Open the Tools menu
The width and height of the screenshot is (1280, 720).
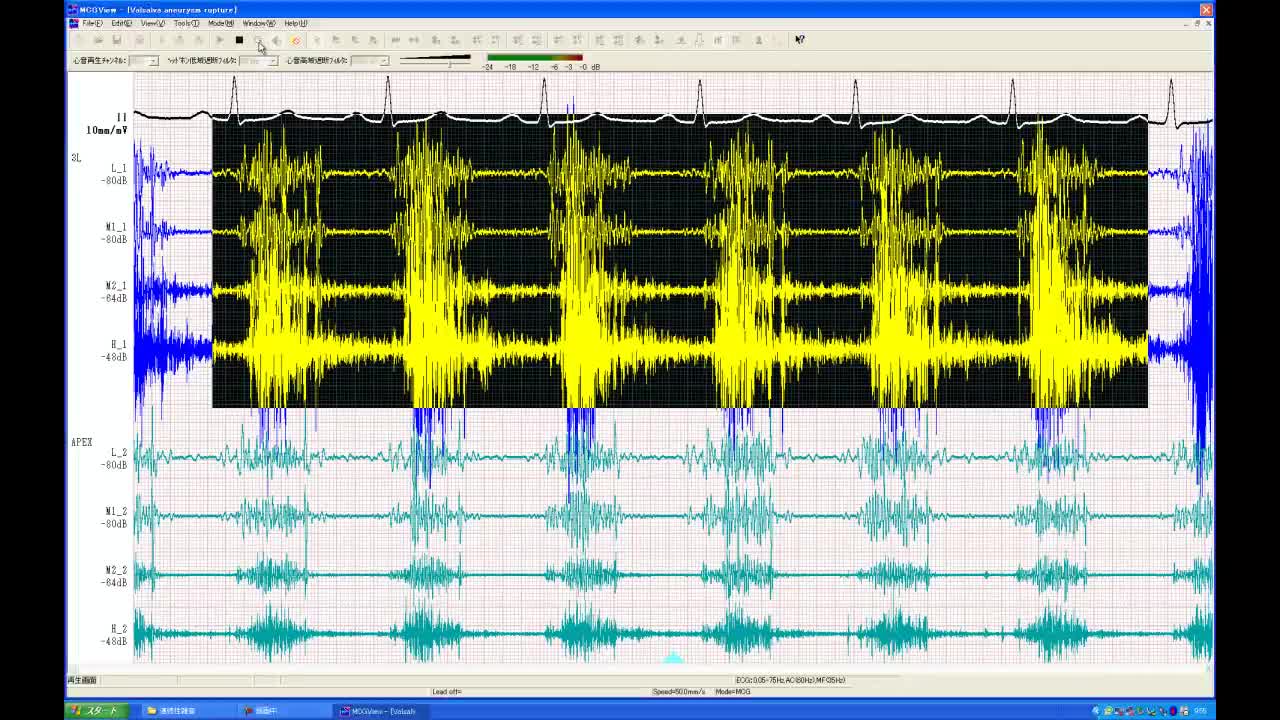(x=185, y=23)
